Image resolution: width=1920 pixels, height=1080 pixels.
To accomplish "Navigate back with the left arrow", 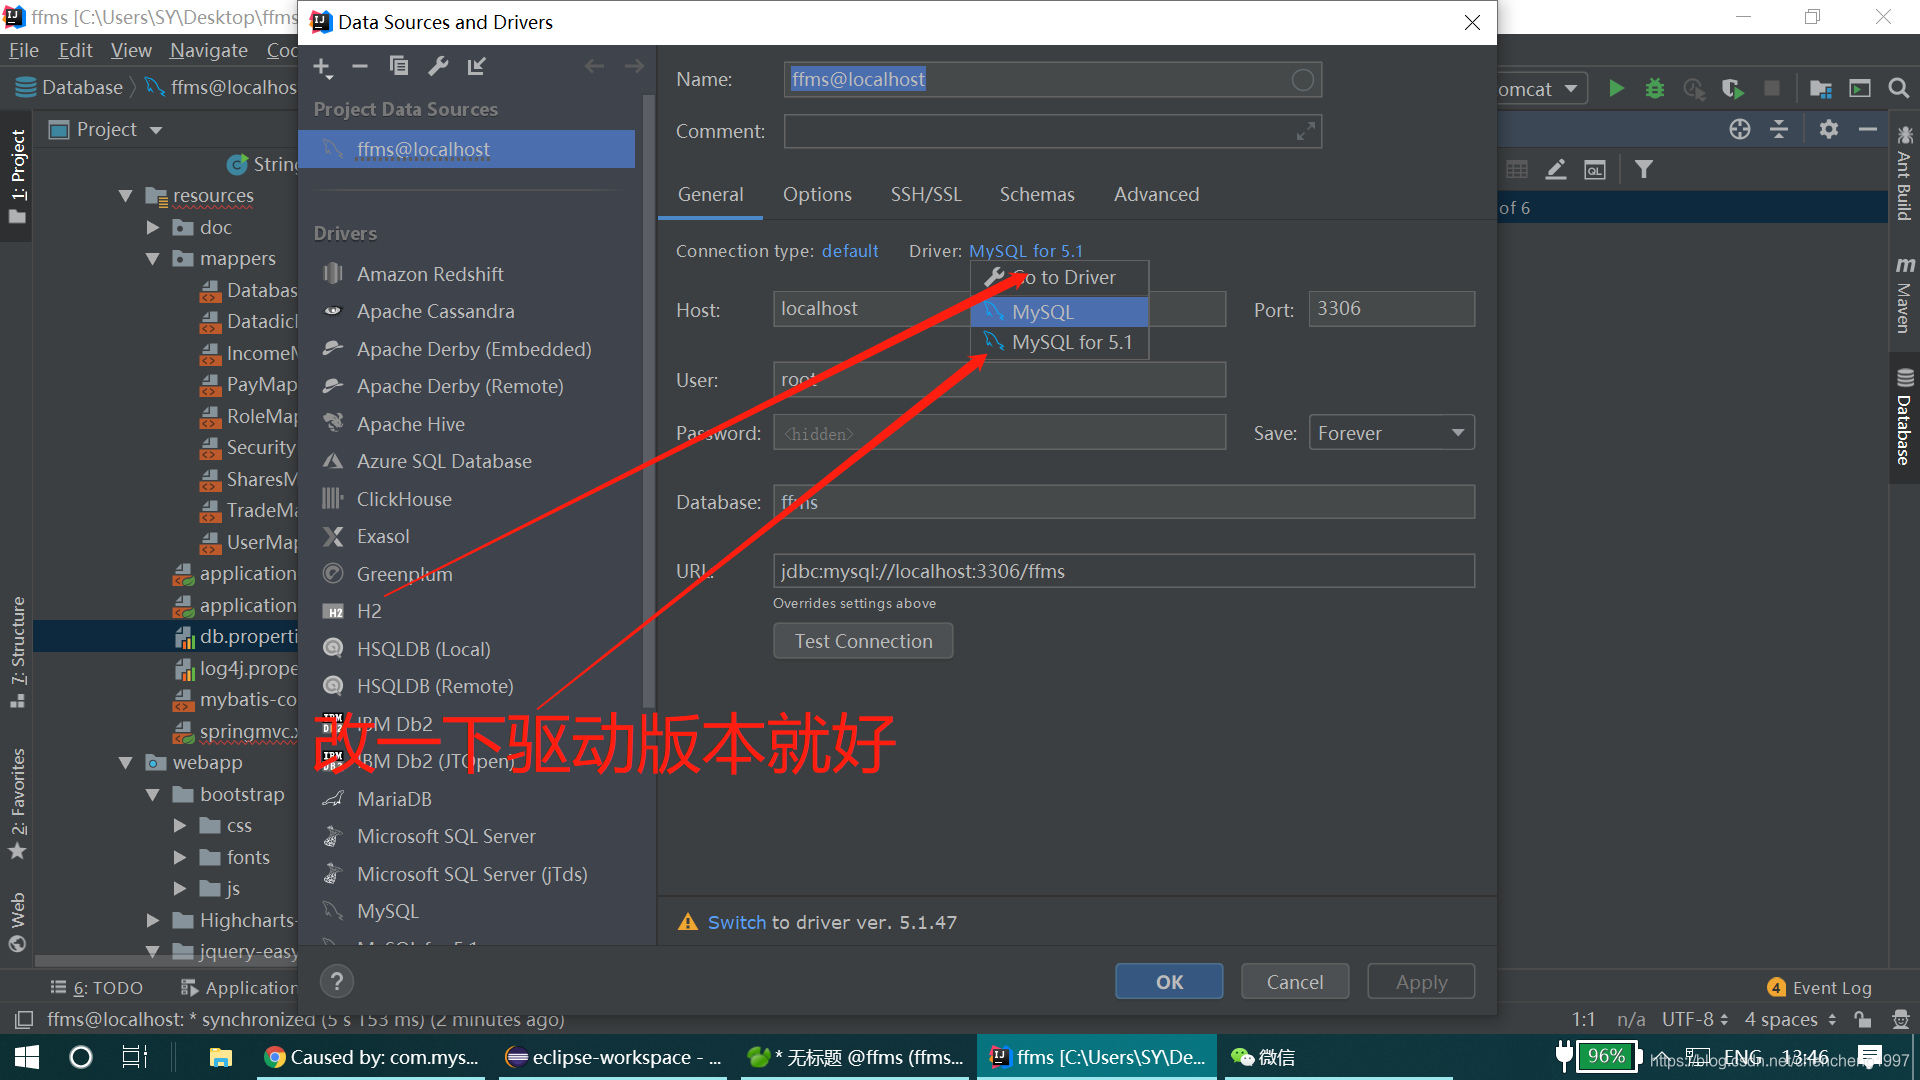I will [594, 67].
